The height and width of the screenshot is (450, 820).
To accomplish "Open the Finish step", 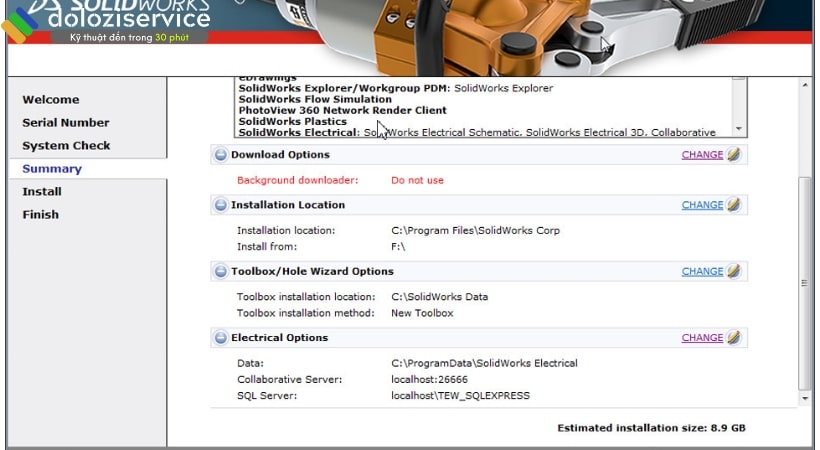I will [x=41, y=215].
